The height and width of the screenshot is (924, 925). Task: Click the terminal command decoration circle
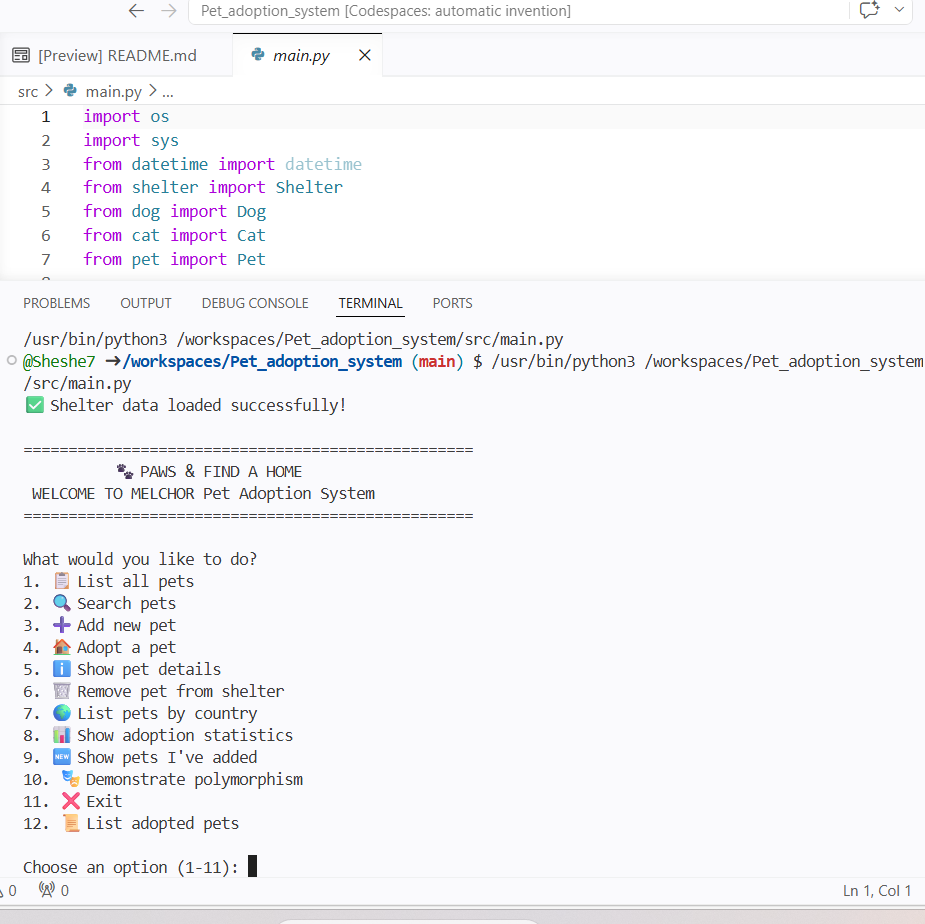click(x=12, y=360)
